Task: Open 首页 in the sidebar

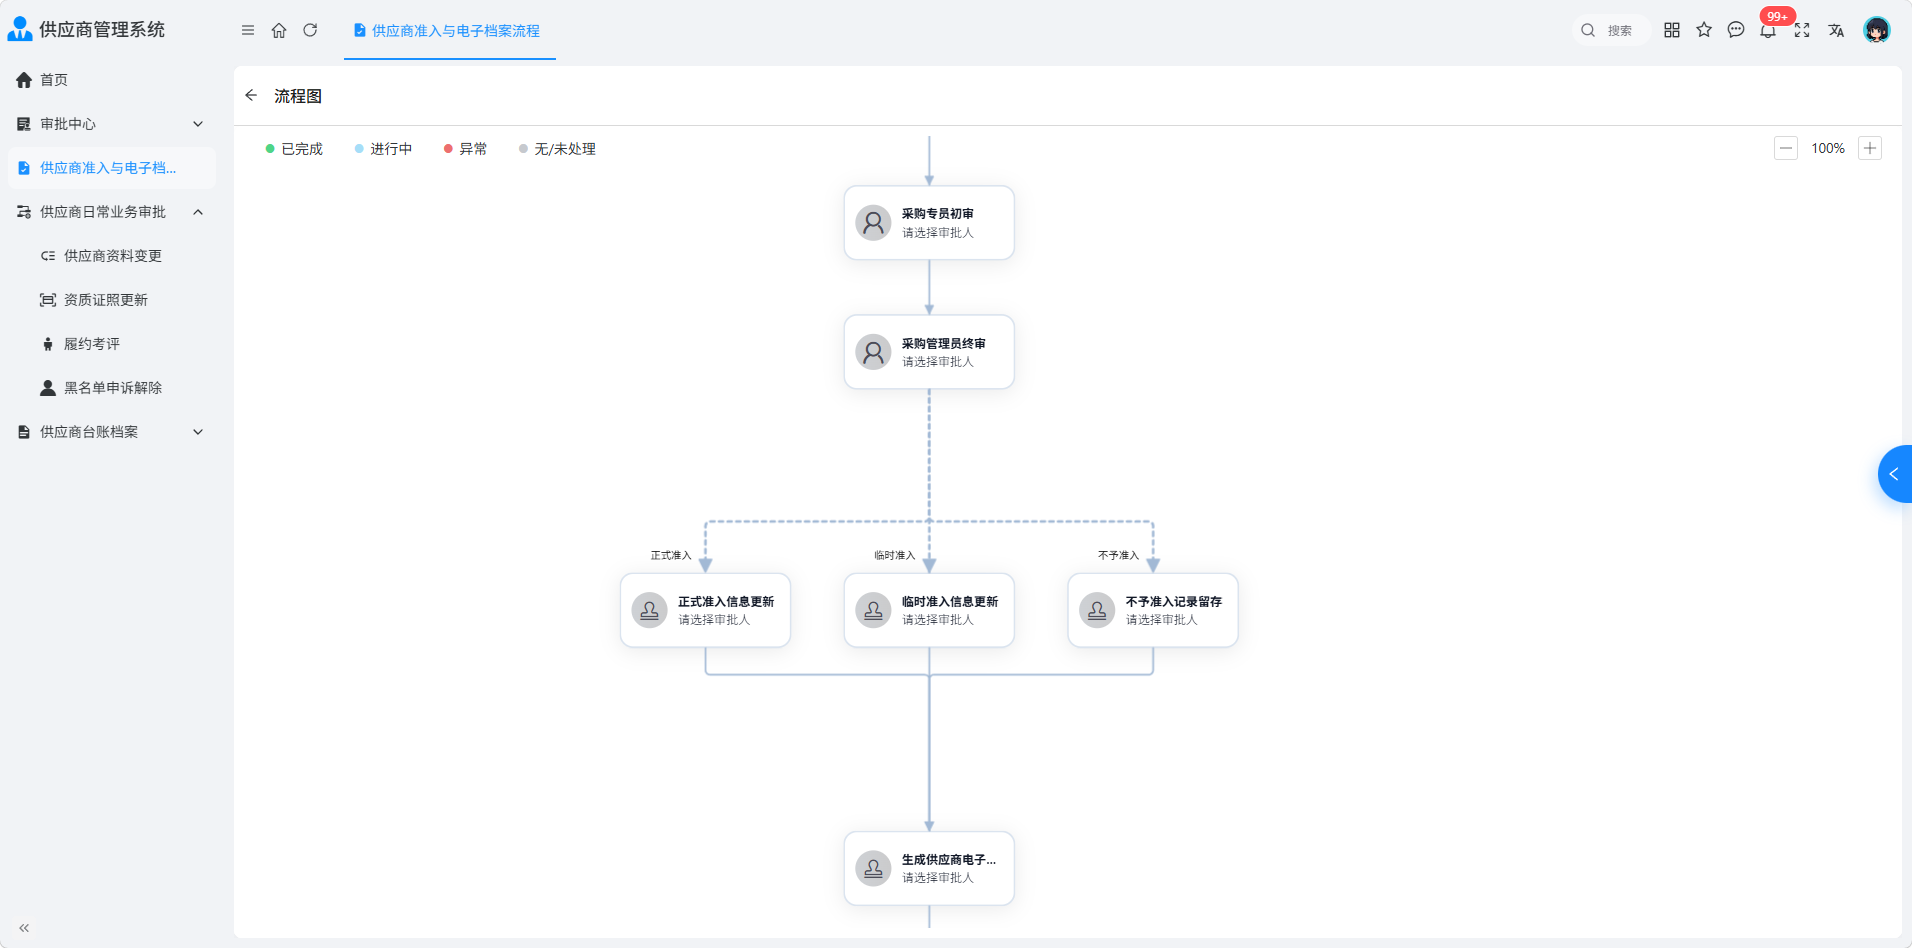Action: coord(112,80)
